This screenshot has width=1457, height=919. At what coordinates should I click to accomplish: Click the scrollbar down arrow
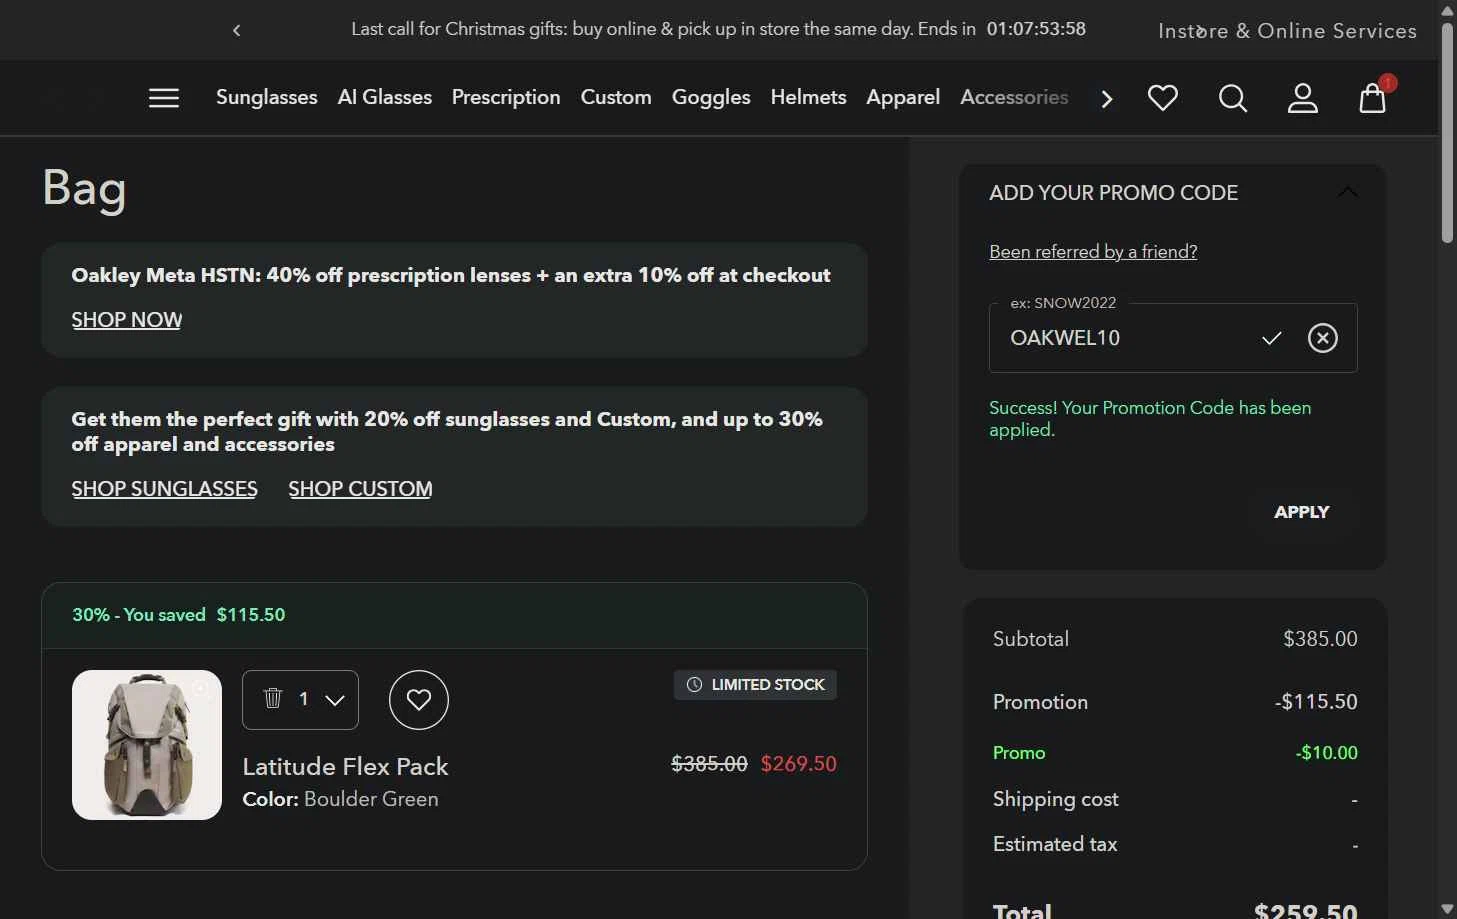[x=1447, y=908]
